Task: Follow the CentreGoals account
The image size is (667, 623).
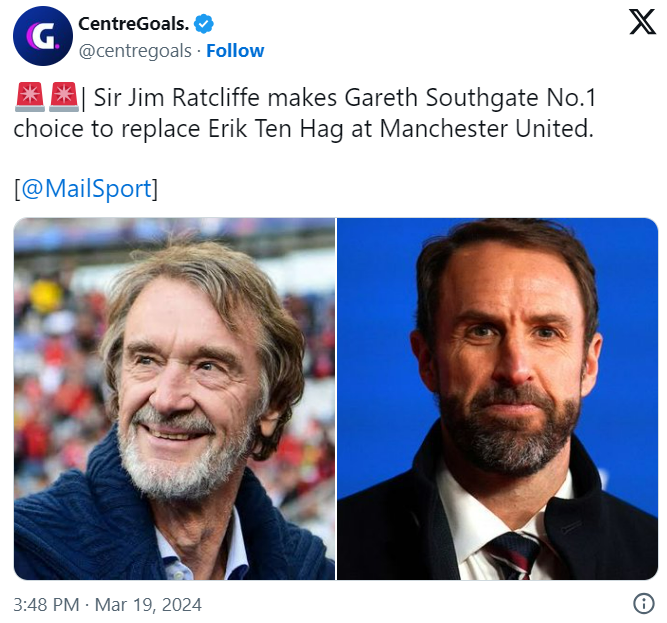Action: (x=235, y=50)
